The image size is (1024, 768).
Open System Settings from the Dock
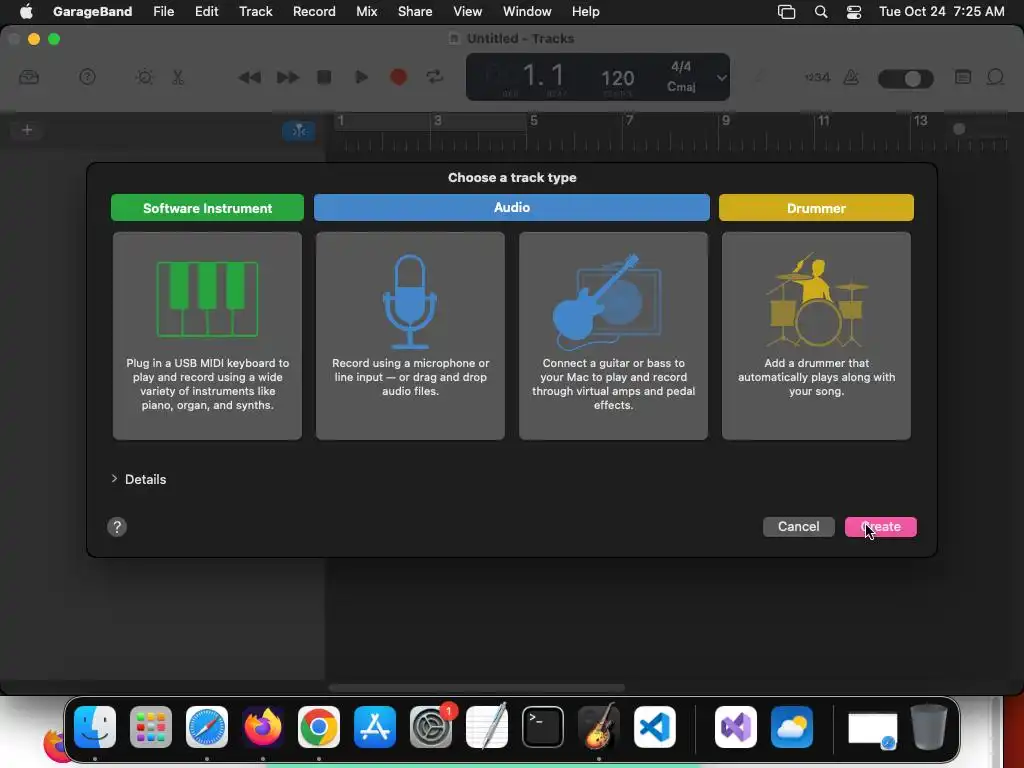coord(431,727)
